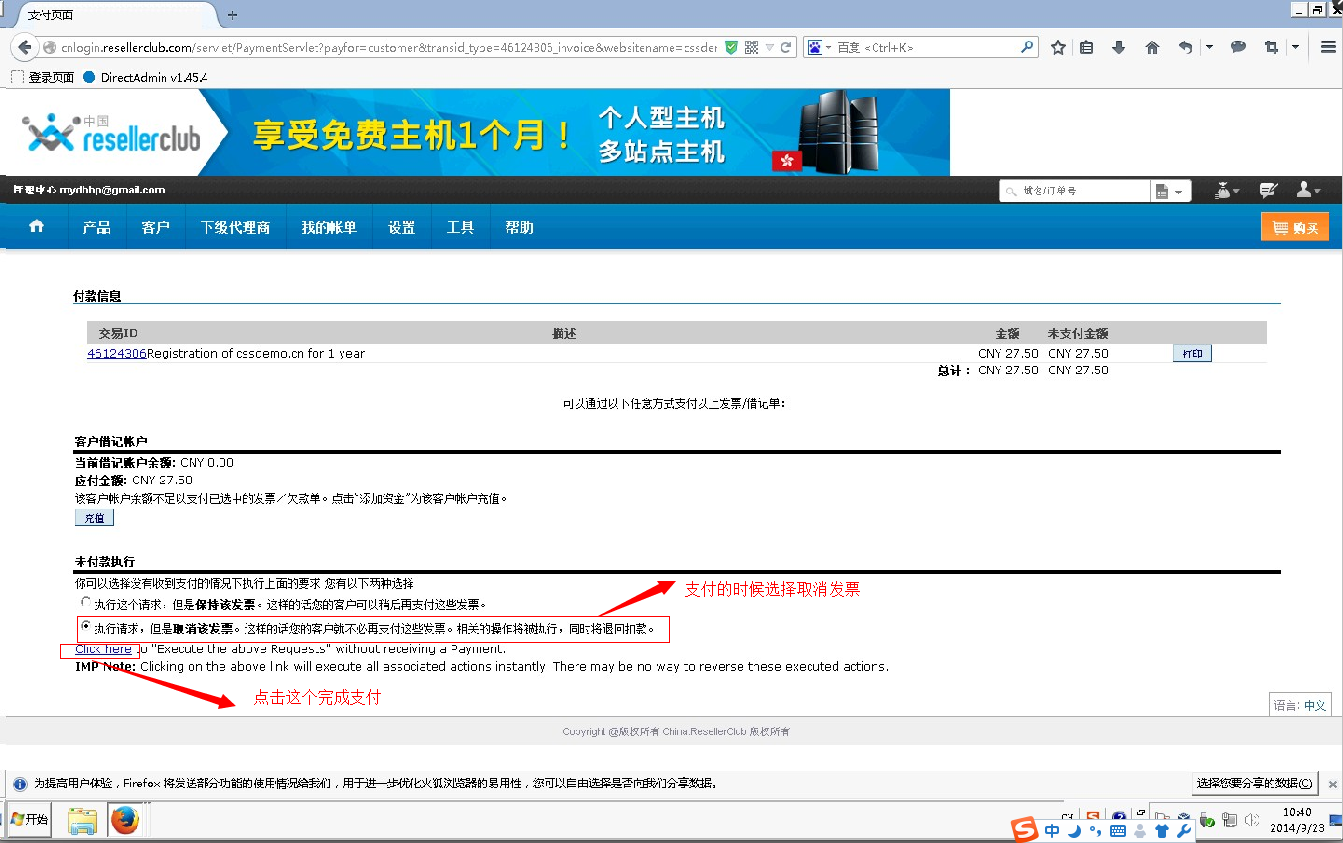This screenshot has width=1343, height=843.
Task: Open the Sogou soft keyboard icon
Action: [x=1118, y=830]
